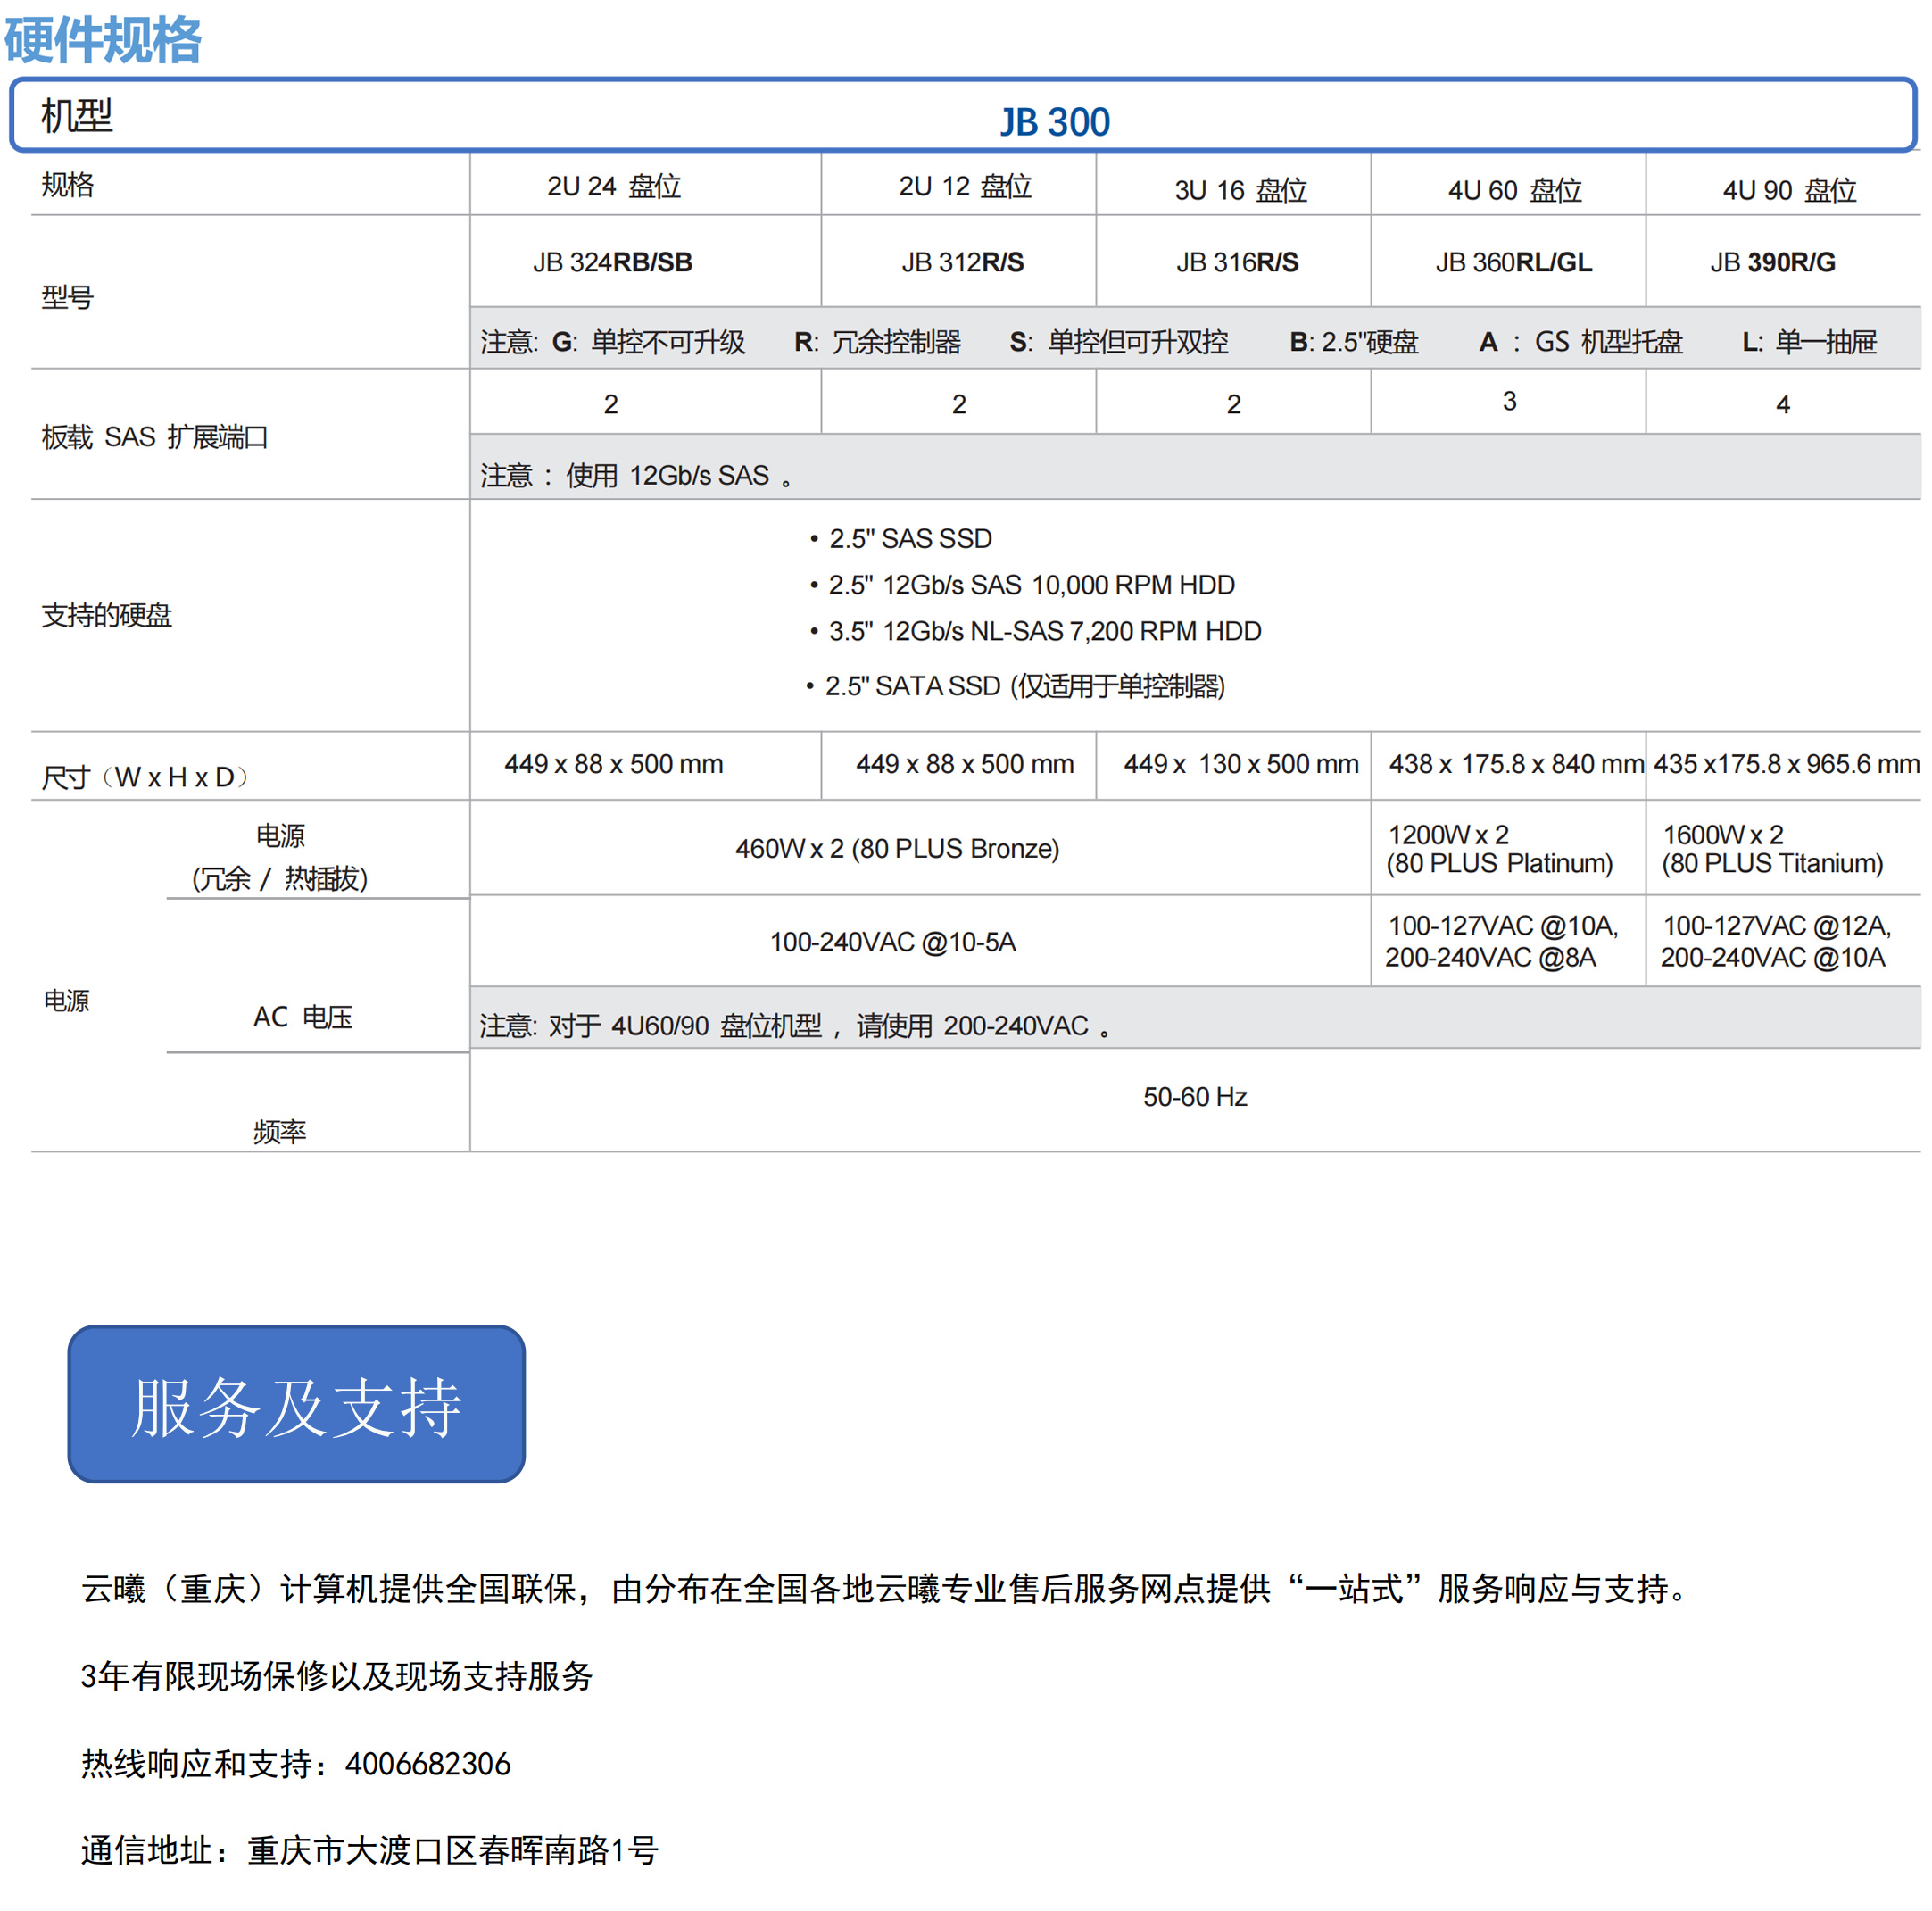Viewport: 1932px width, 1911px height.
Task: Click the 3年有限现场保修 line
Action: pos(337,1676)
